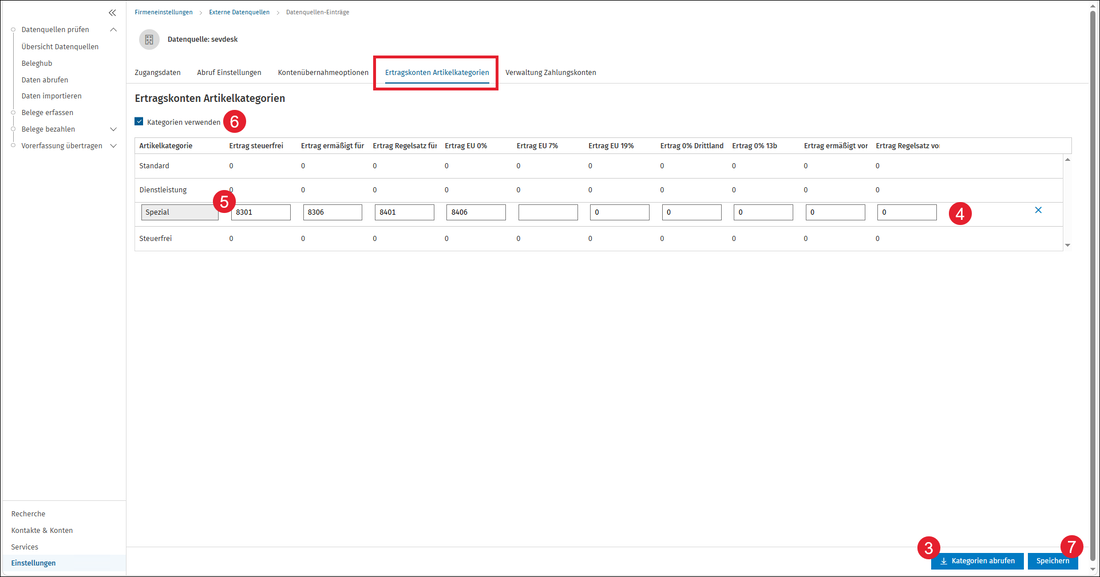Select the Ertragskonten Artikelkategorien tab

click(437, 72)
